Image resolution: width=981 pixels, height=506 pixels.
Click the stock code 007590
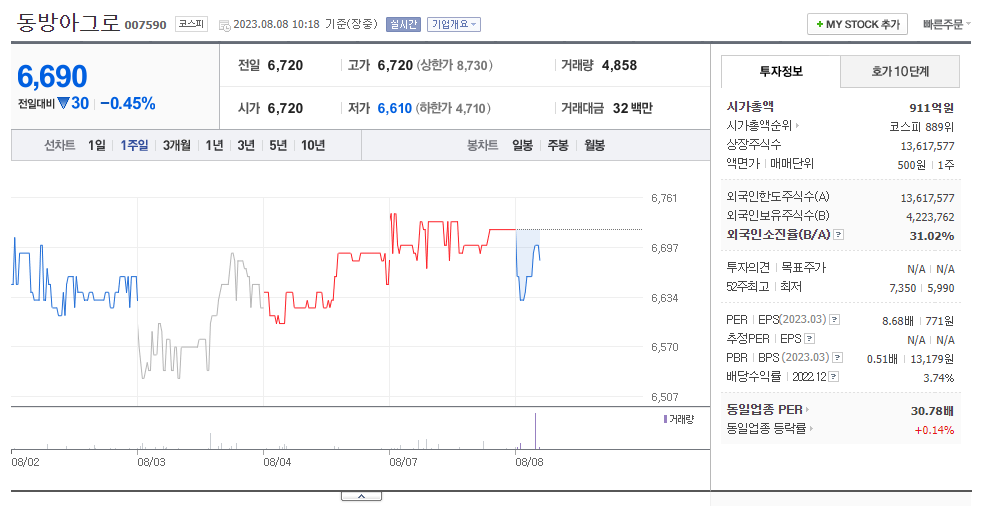(145, 25)
